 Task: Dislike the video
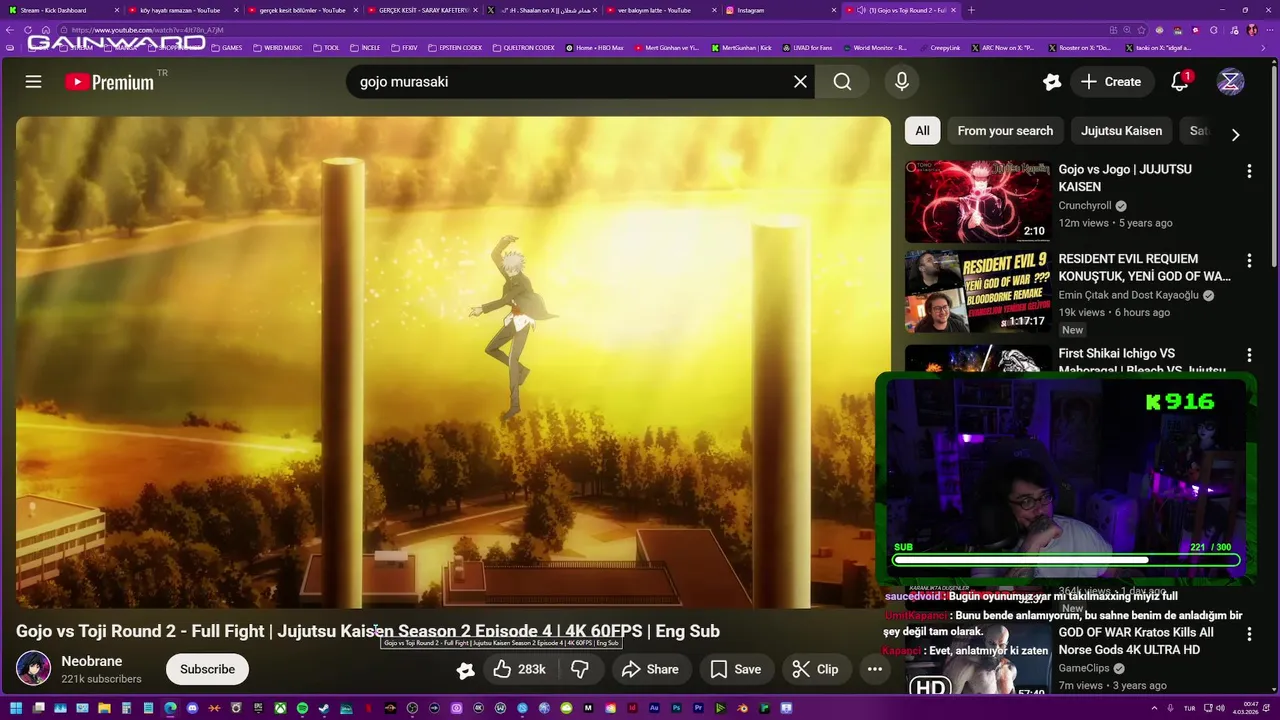pos(580,669)
